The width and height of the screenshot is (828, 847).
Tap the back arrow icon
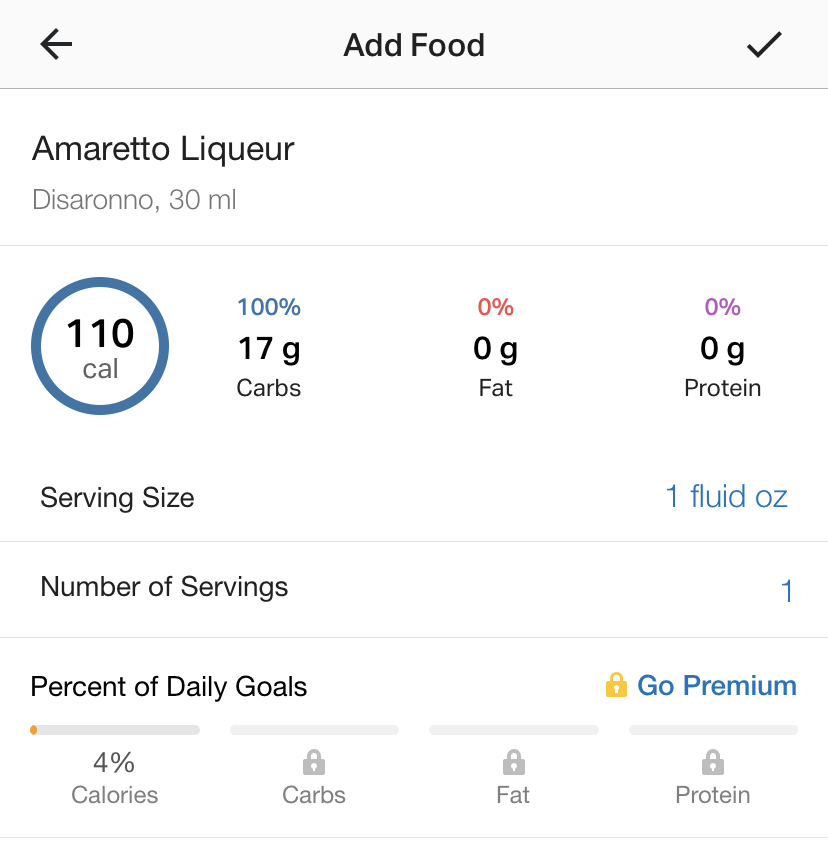pyautogui.click(x=56, y=45)
